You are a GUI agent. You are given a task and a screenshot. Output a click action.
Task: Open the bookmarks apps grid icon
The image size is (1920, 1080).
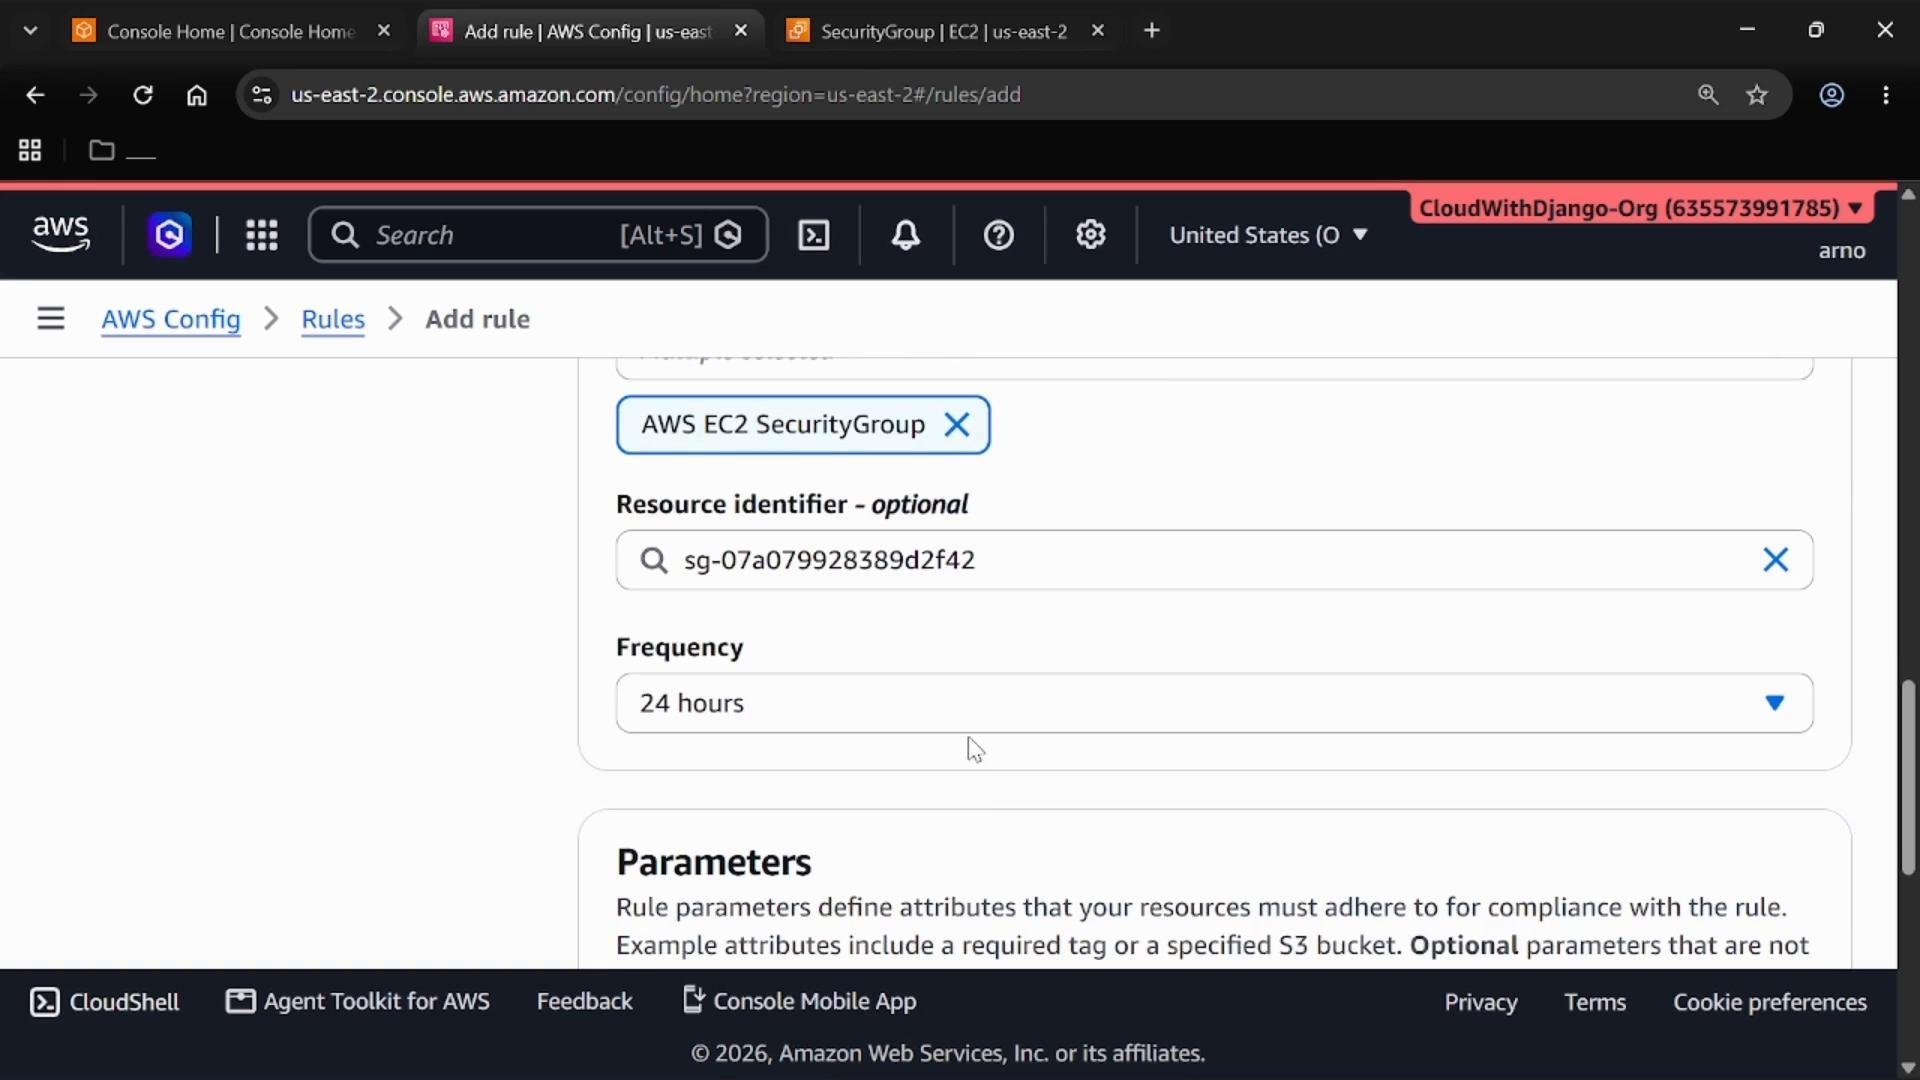click(30, 150)
